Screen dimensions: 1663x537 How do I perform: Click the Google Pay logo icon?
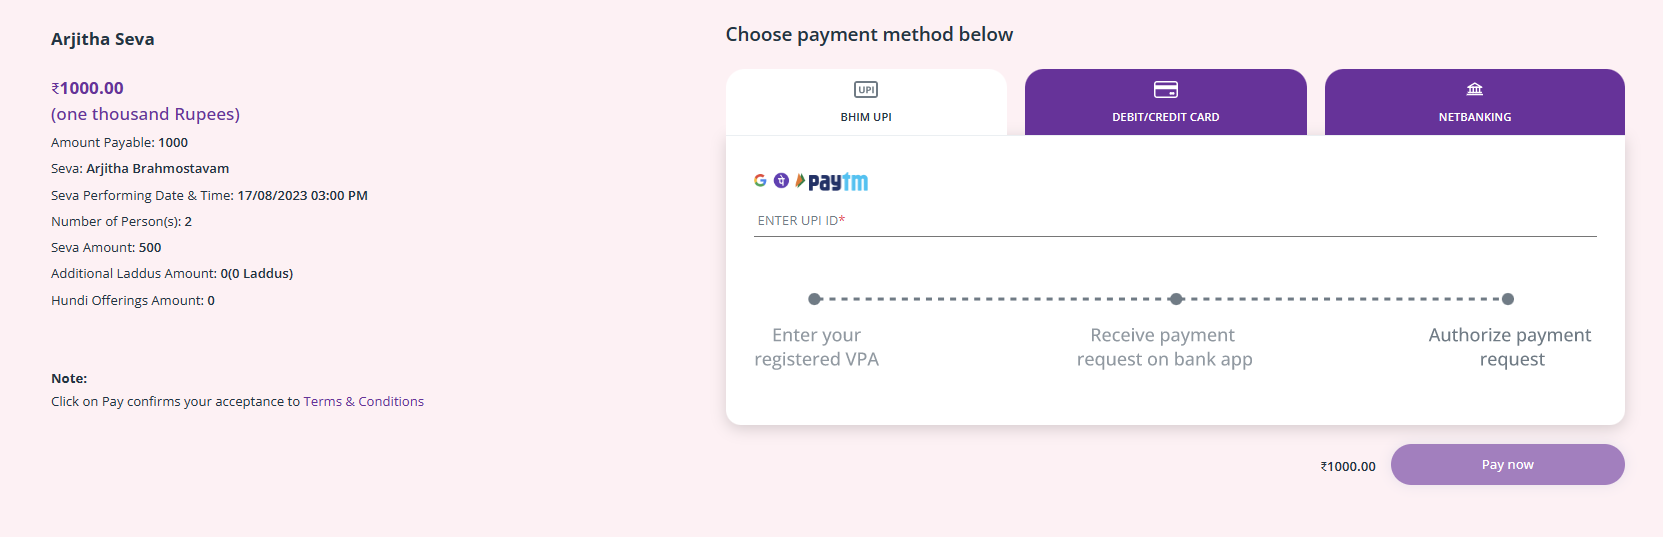coord(760,181)
